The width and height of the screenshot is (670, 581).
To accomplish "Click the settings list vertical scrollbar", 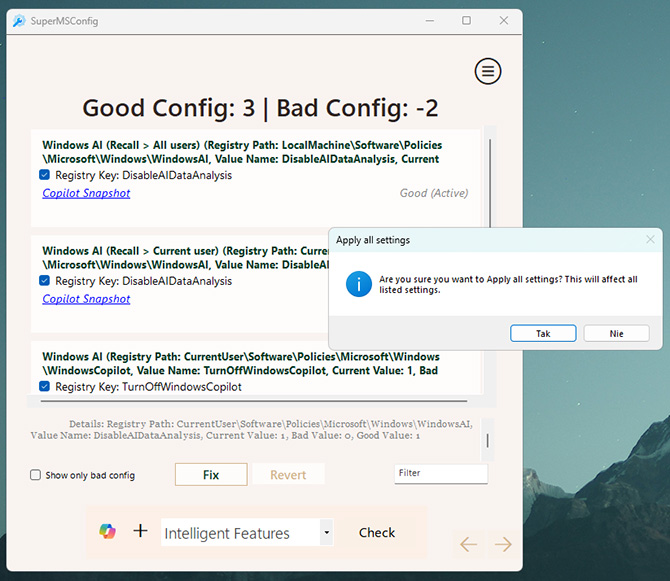I will tap(490, 184).
